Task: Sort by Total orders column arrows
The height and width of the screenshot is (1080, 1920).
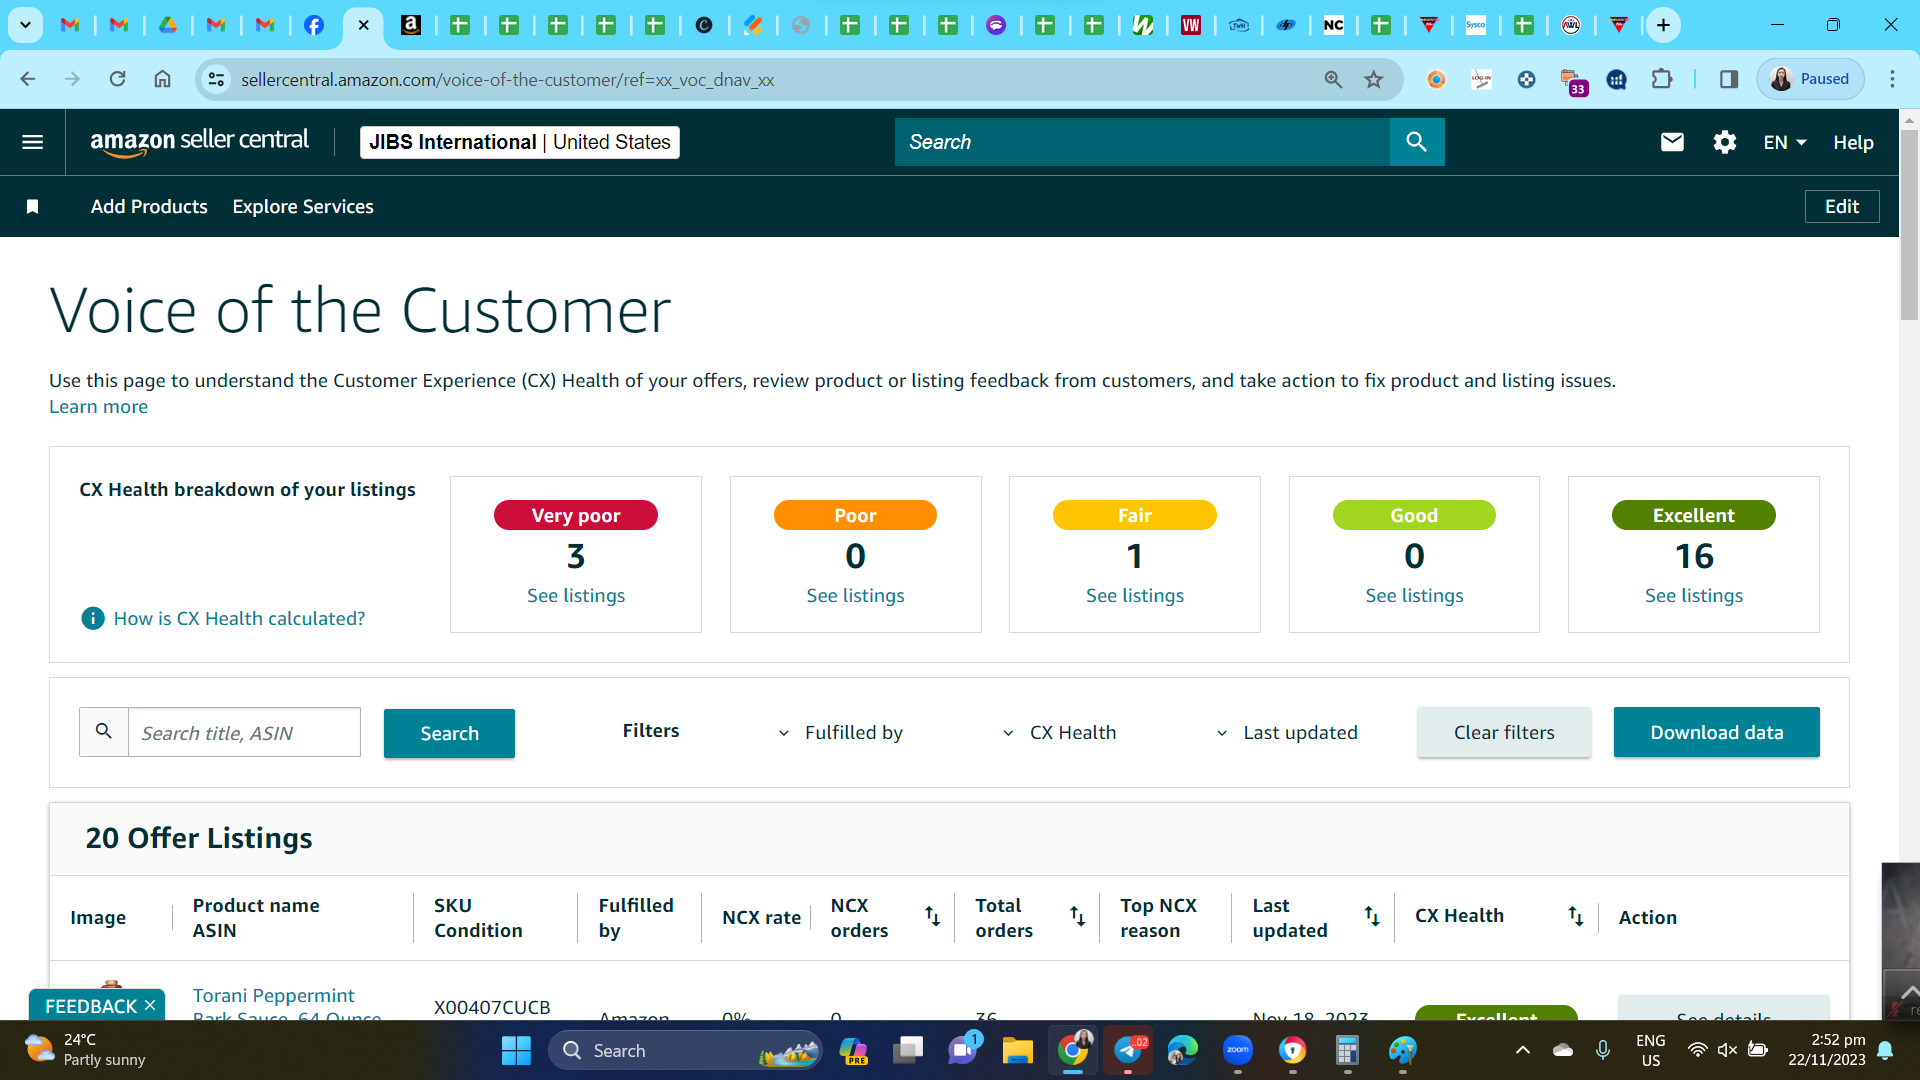Action: pos(1077,916)
